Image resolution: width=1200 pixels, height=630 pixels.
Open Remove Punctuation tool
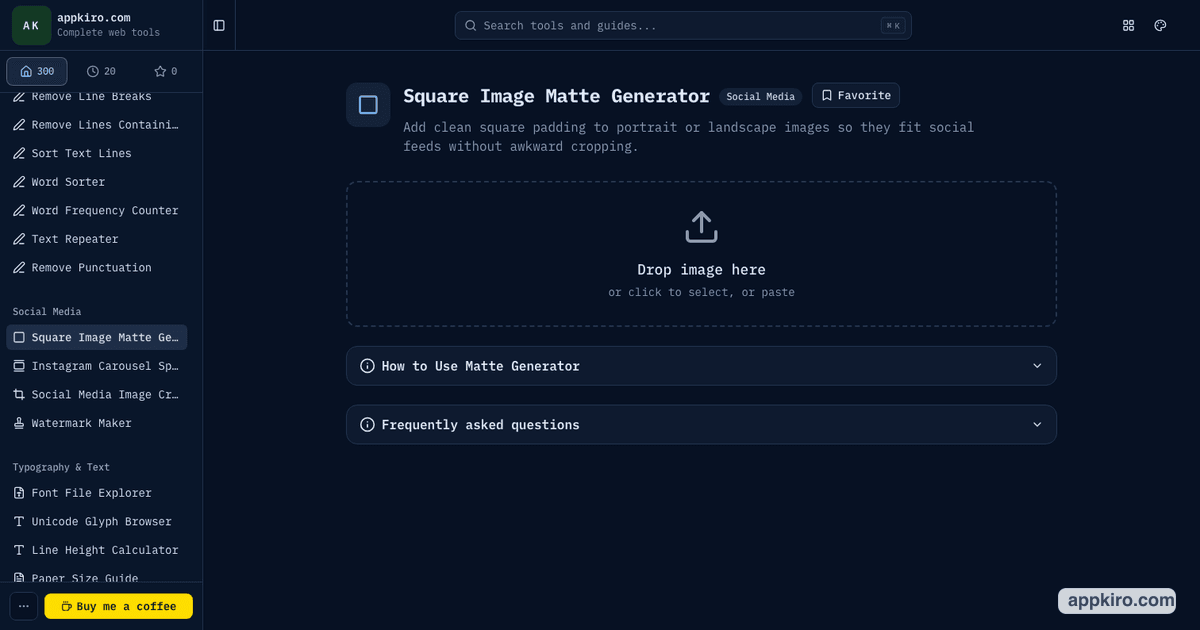97,267
